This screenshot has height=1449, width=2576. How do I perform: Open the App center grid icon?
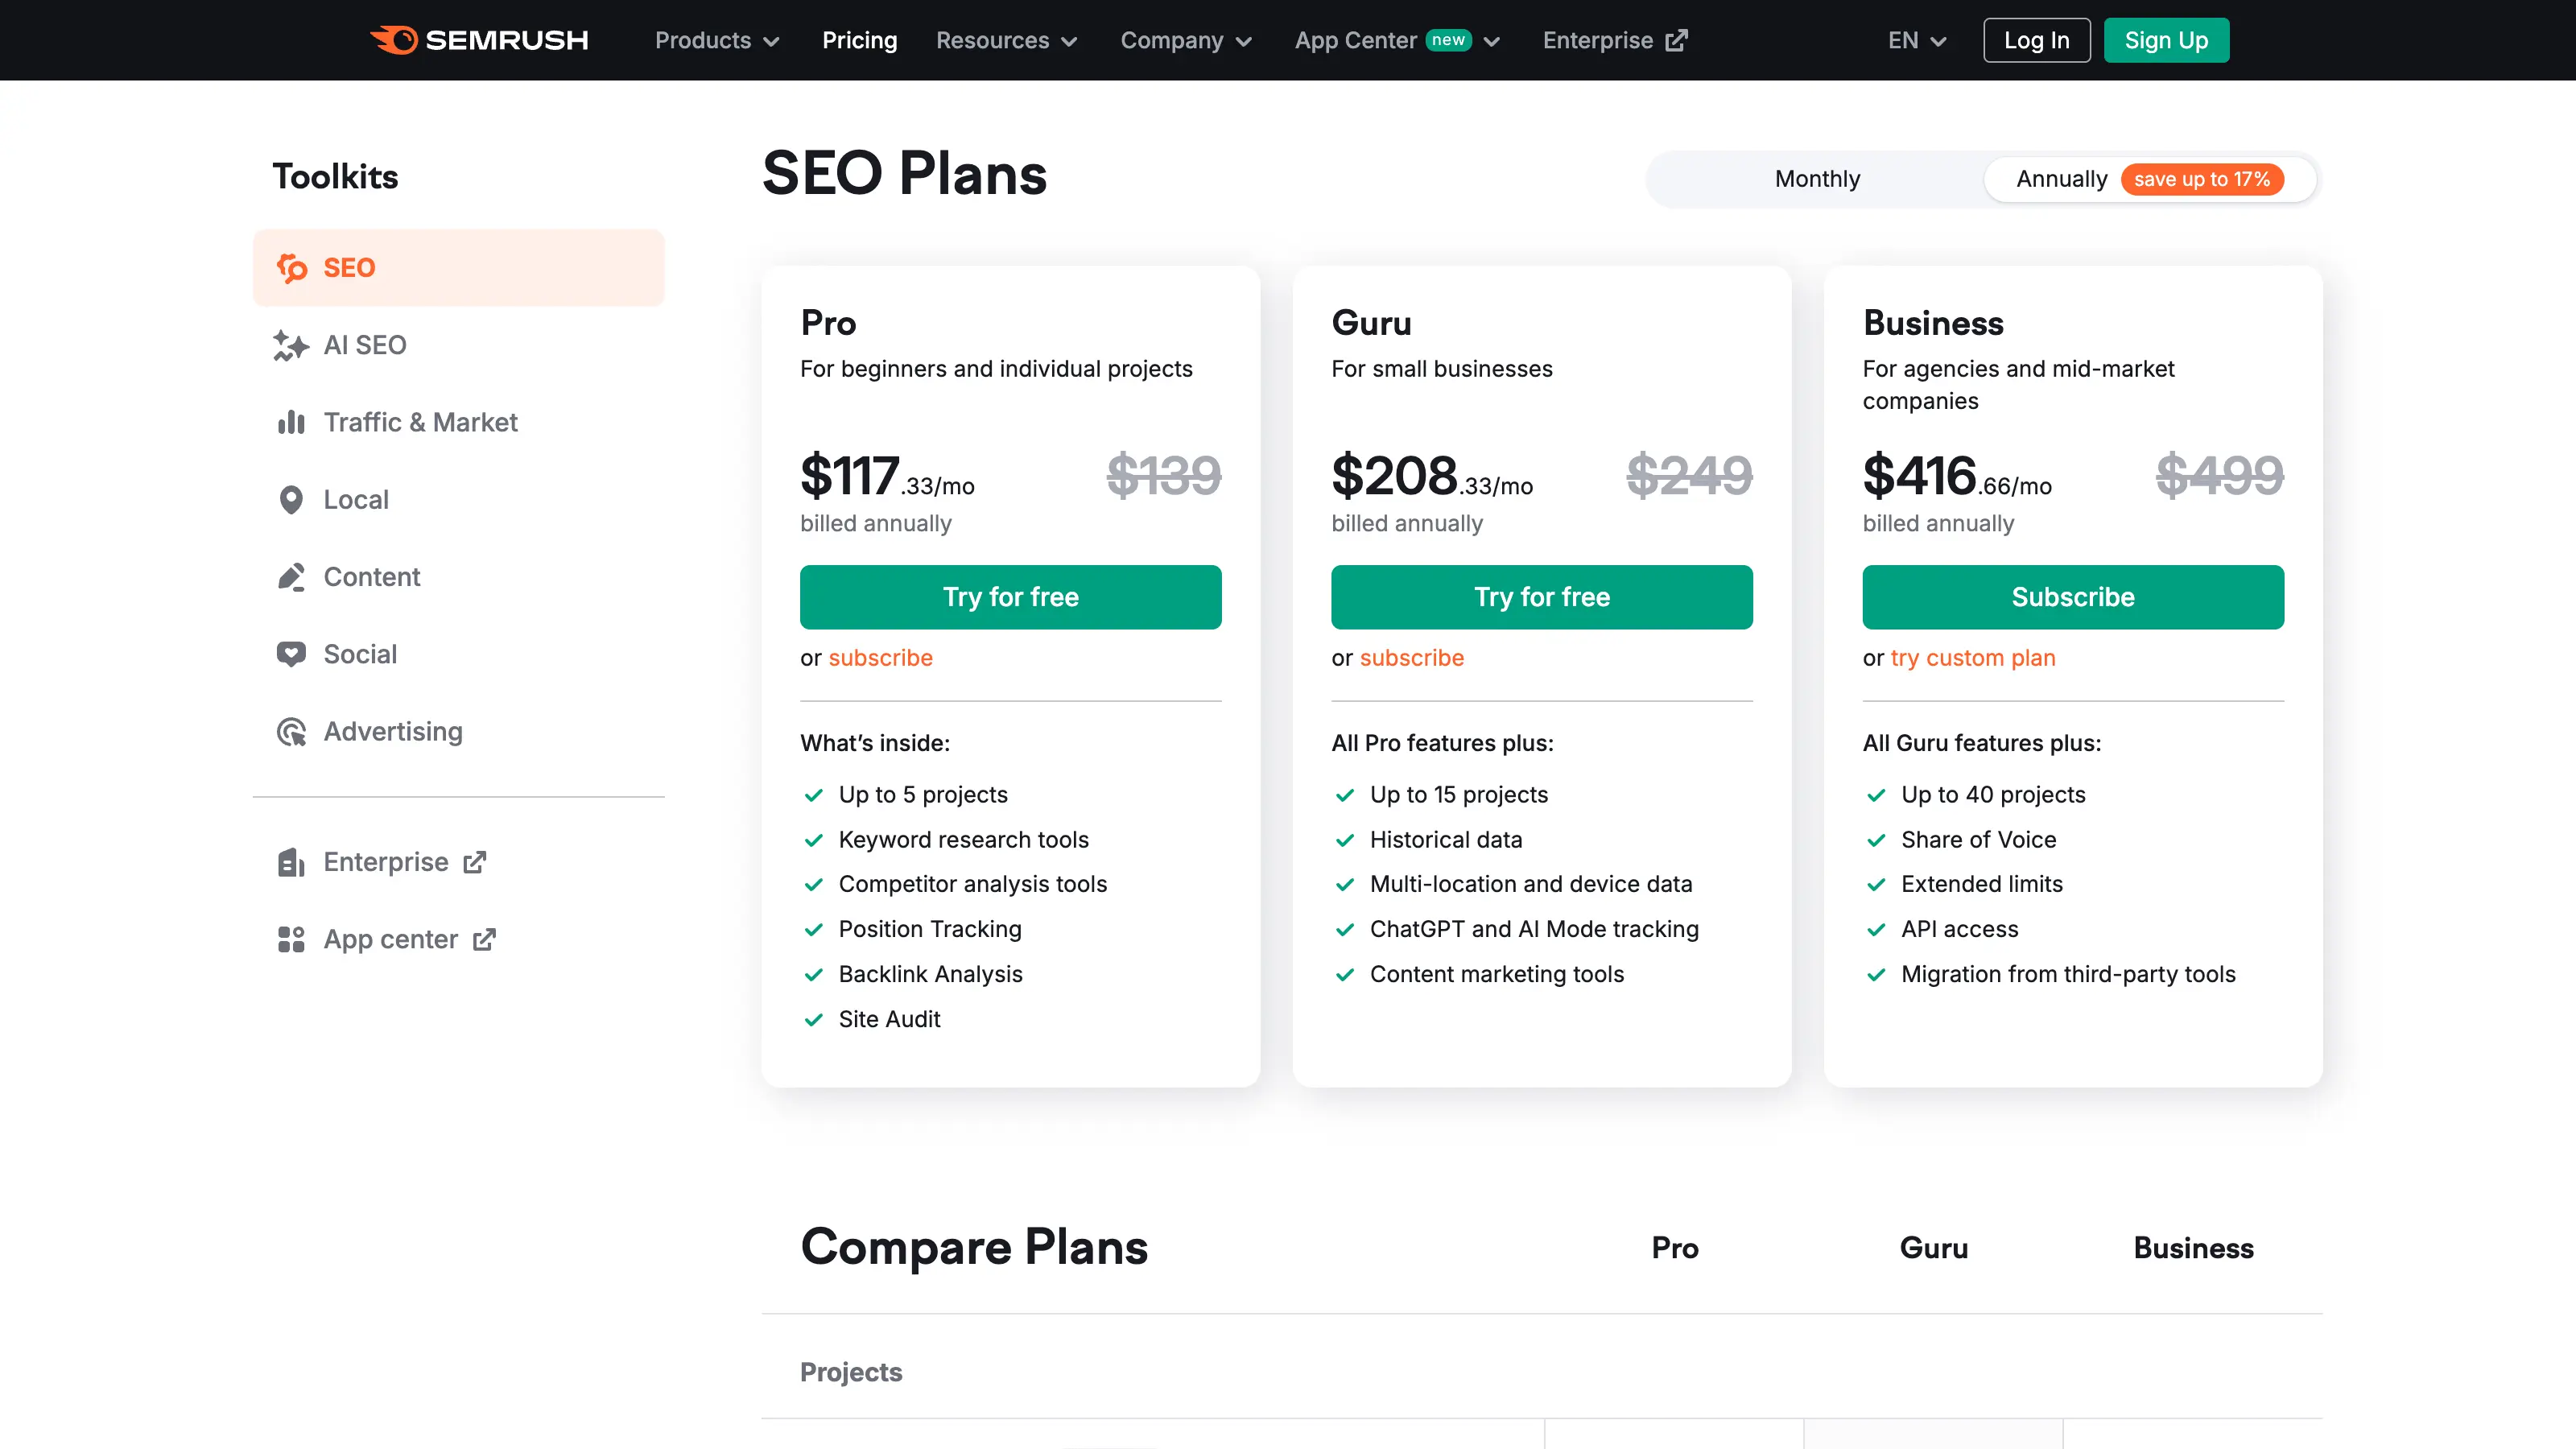[290, 939]
